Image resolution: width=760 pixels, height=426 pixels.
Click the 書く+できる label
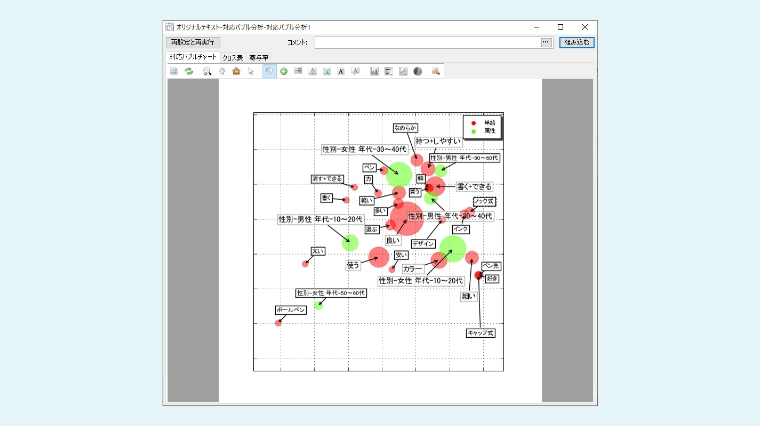click(x=474, y=187)
